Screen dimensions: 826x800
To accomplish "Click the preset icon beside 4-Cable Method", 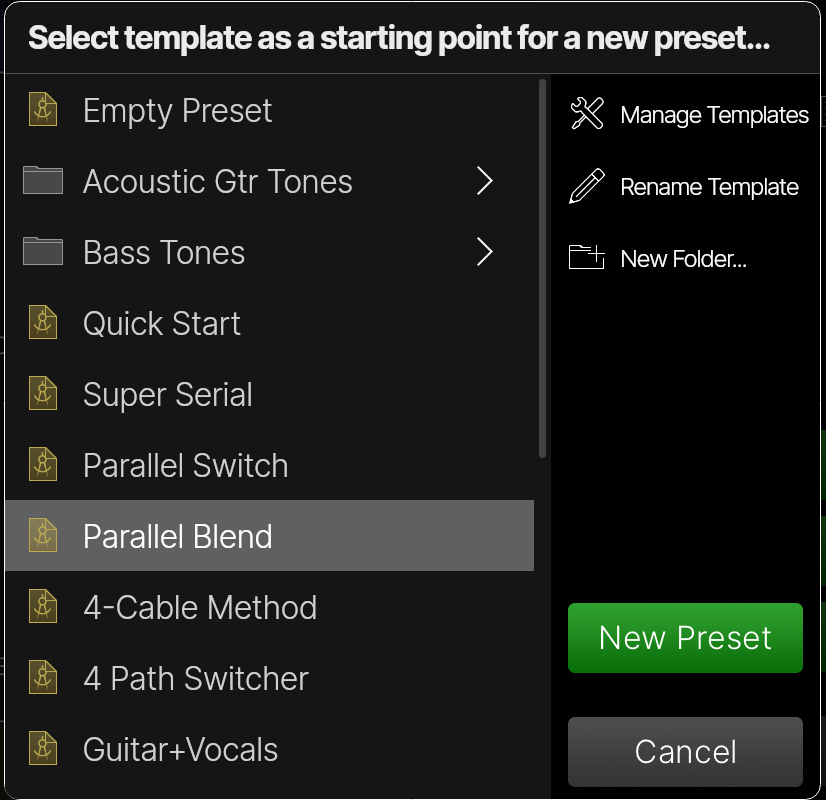I will (x=43, y=607).
